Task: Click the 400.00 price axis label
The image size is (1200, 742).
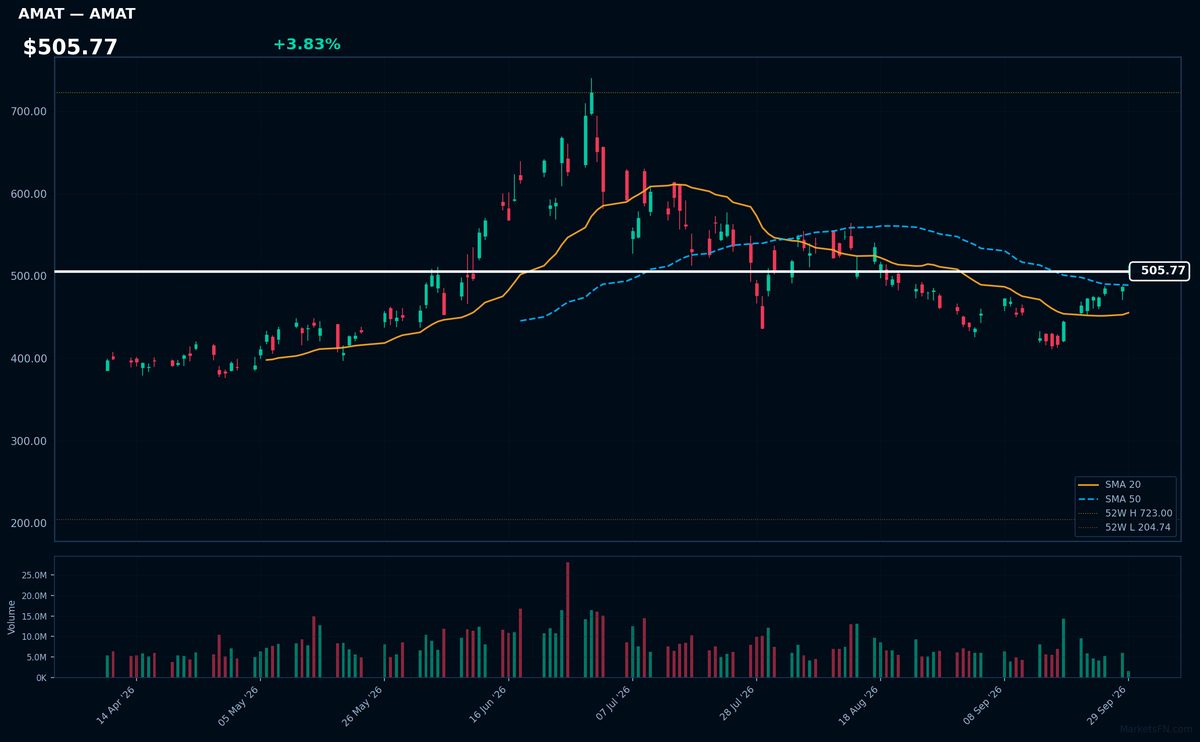Action: [x=29, y=359]
